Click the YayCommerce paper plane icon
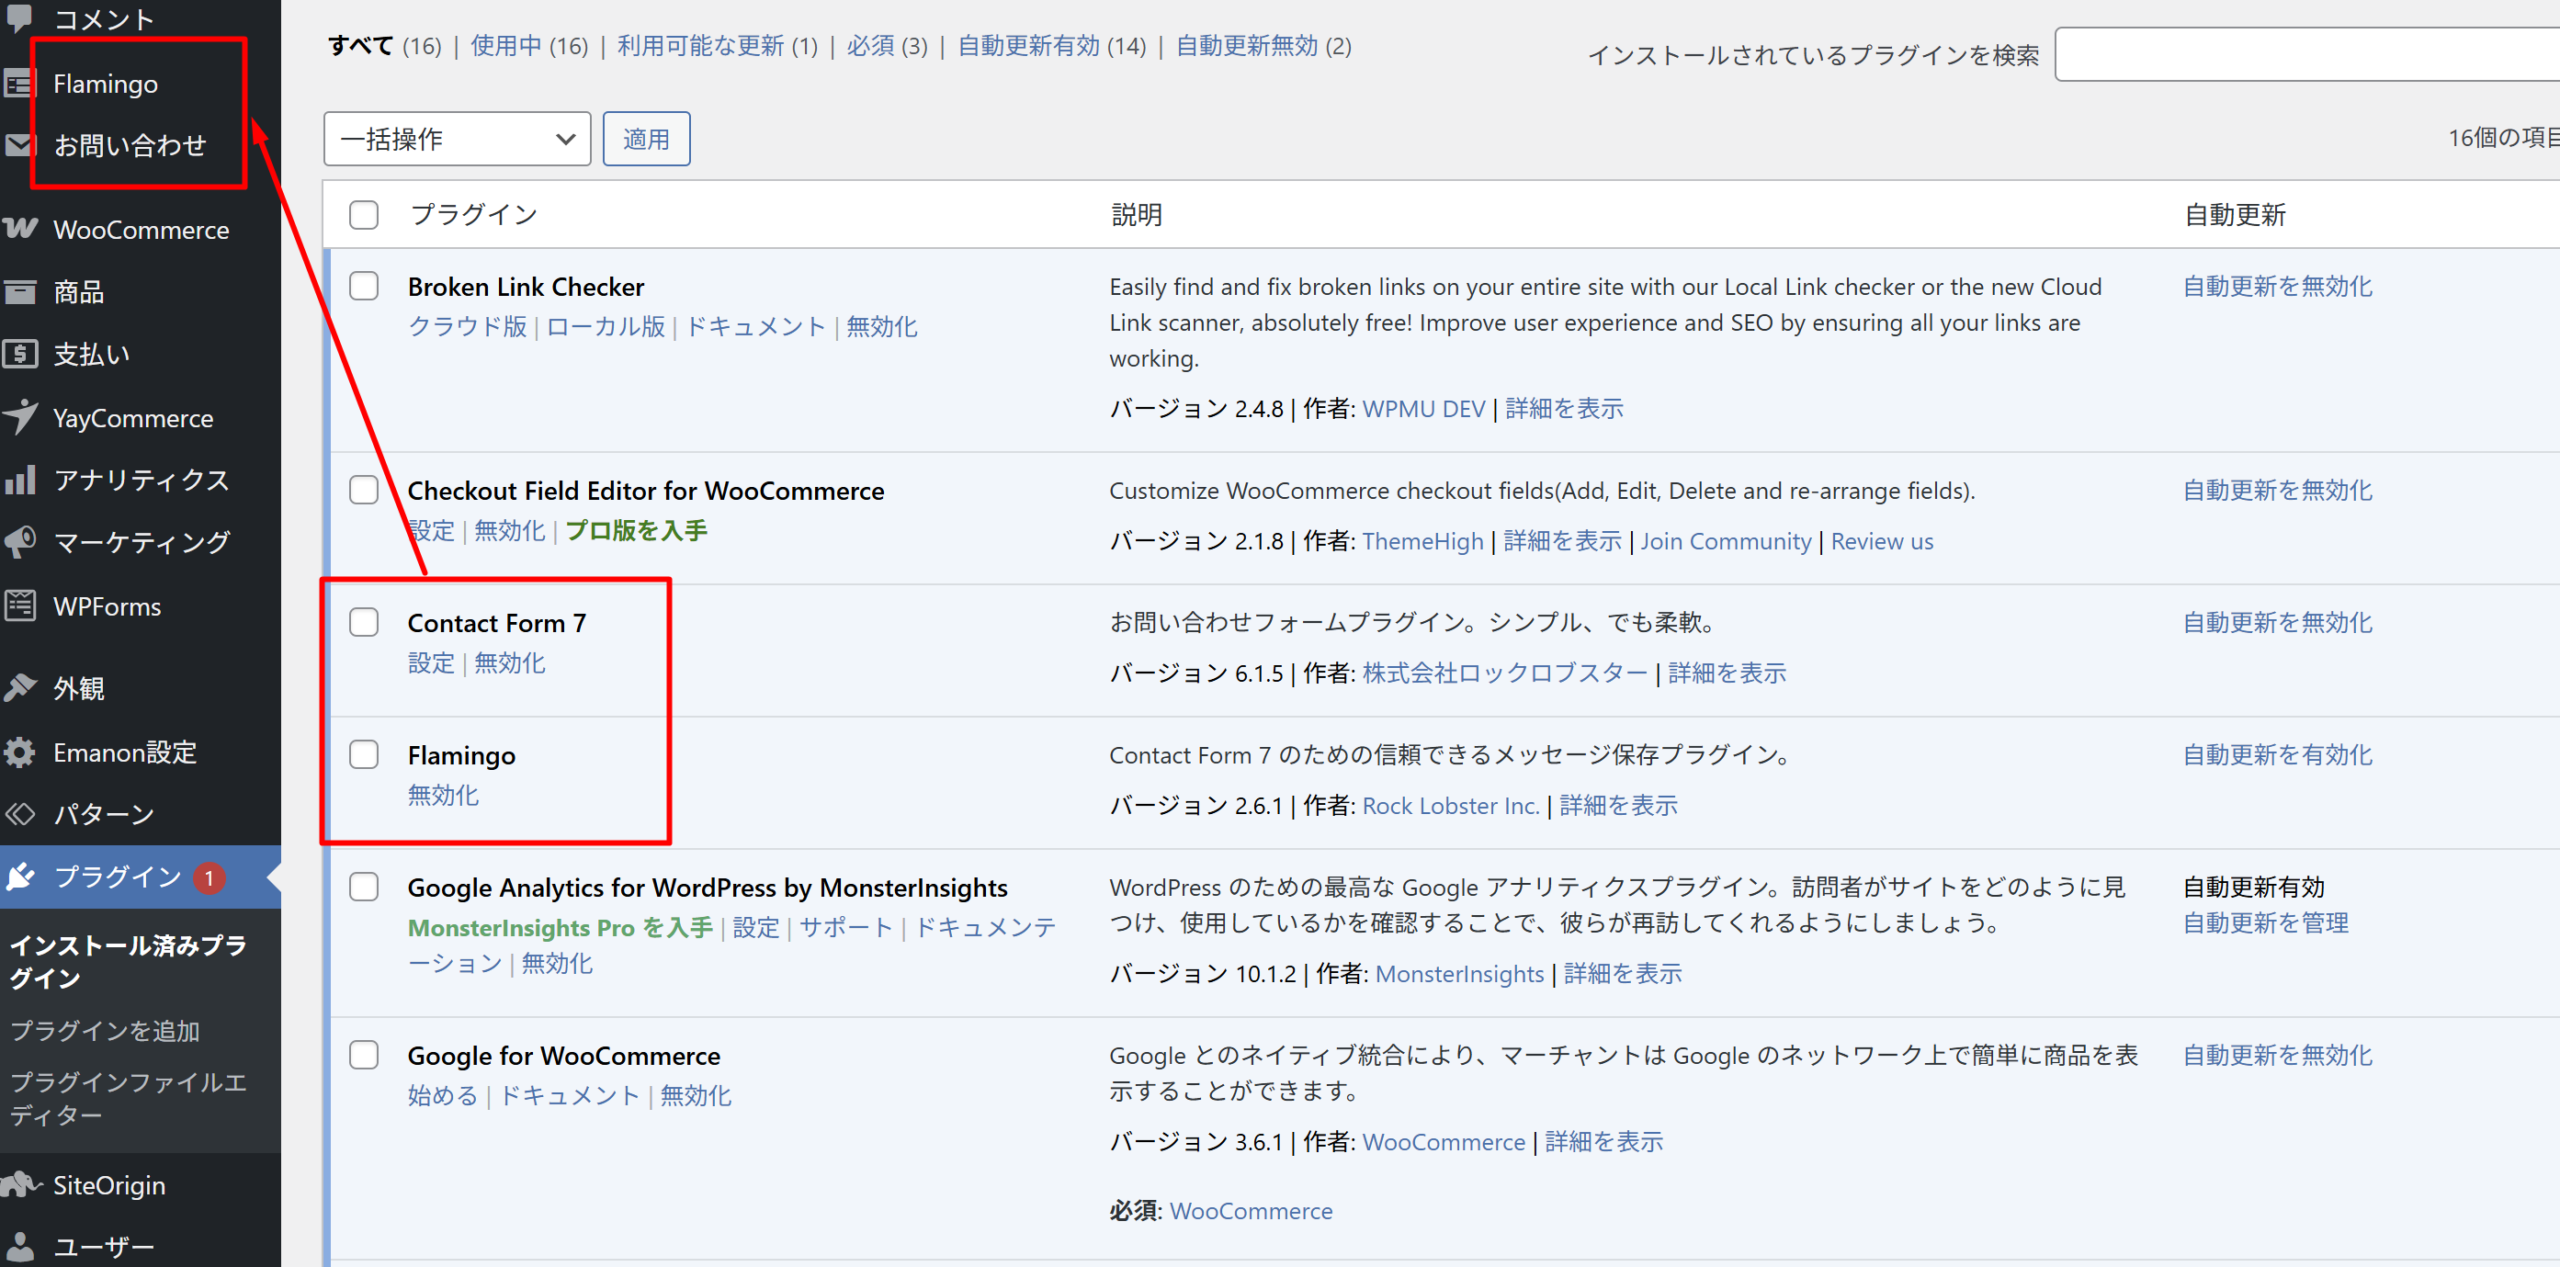The height and width of the screenshot is (1267, 2560). coord(20,417)
